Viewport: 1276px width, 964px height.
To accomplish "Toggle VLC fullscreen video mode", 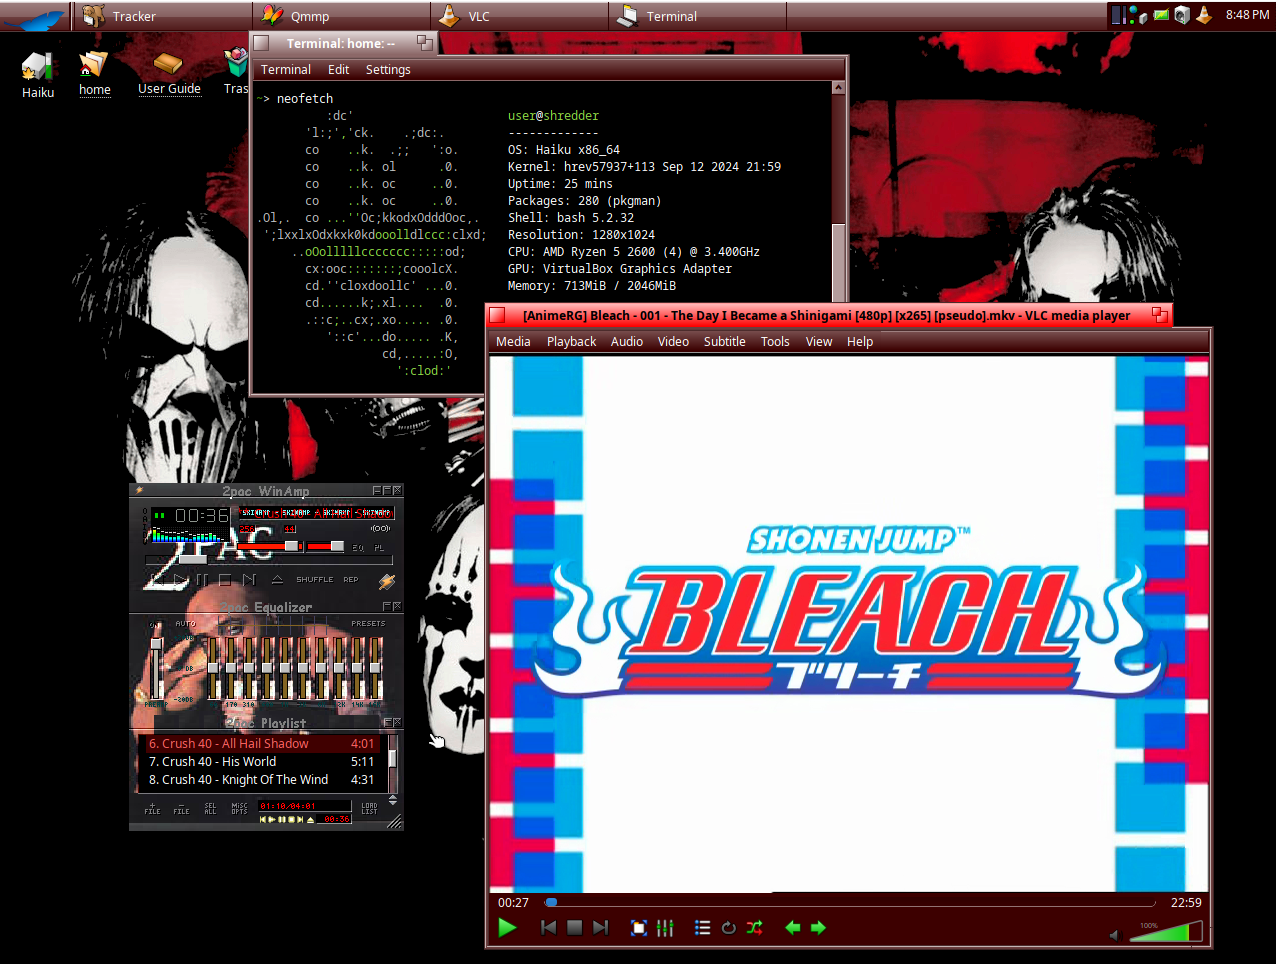I will coord(639,928).
